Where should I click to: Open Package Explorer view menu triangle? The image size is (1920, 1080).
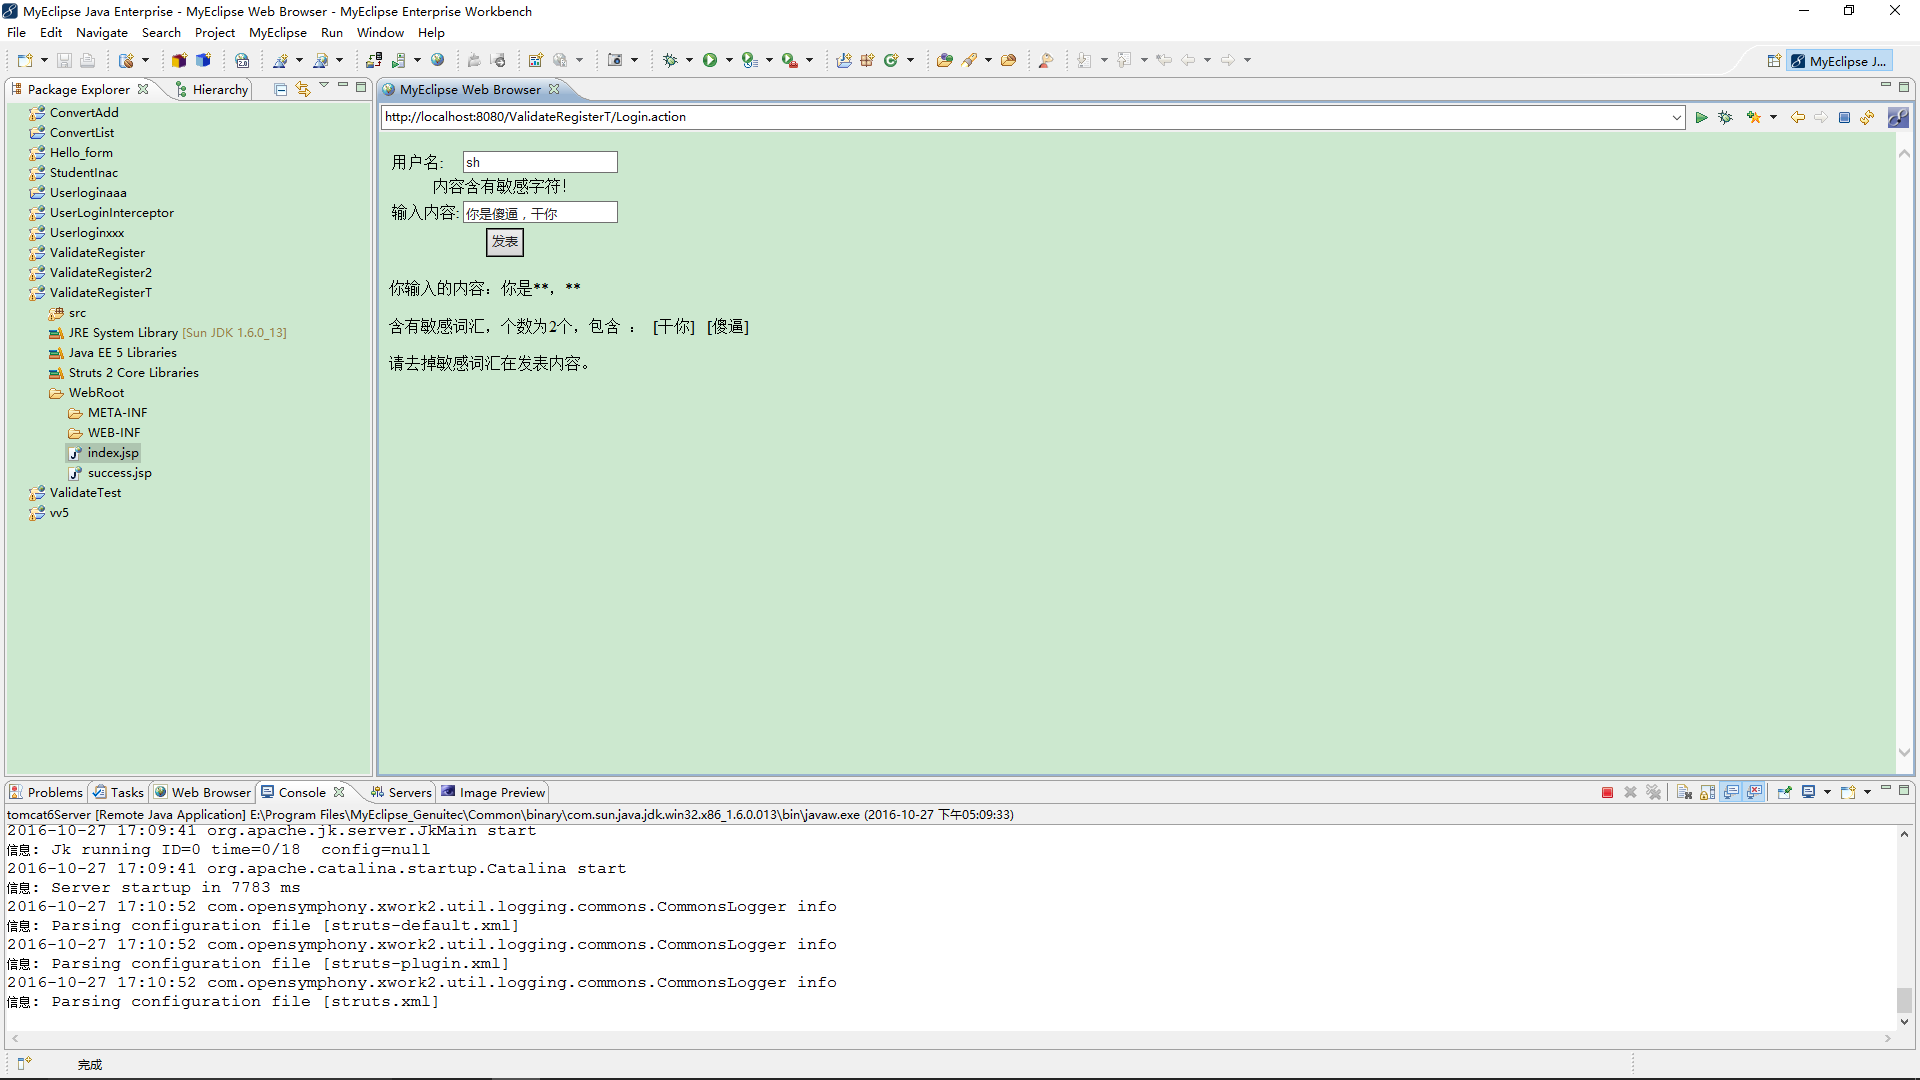(324, 87)
